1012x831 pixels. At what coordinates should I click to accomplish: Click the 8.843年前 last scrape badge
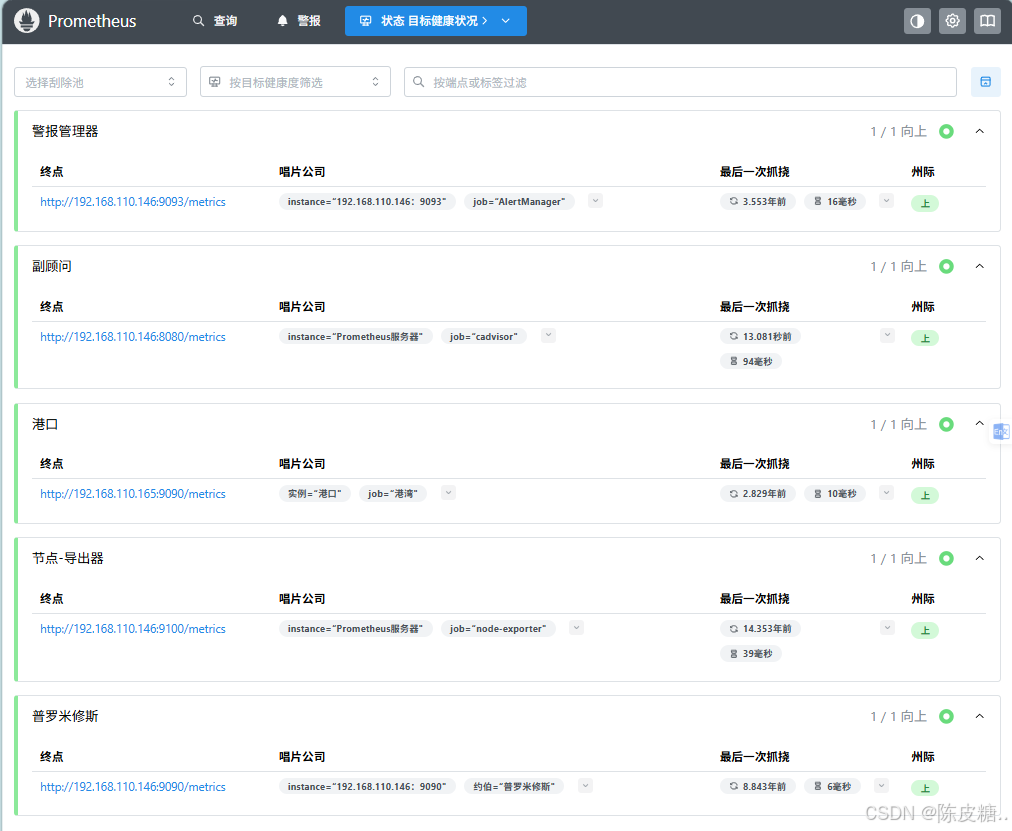[758, 787]
